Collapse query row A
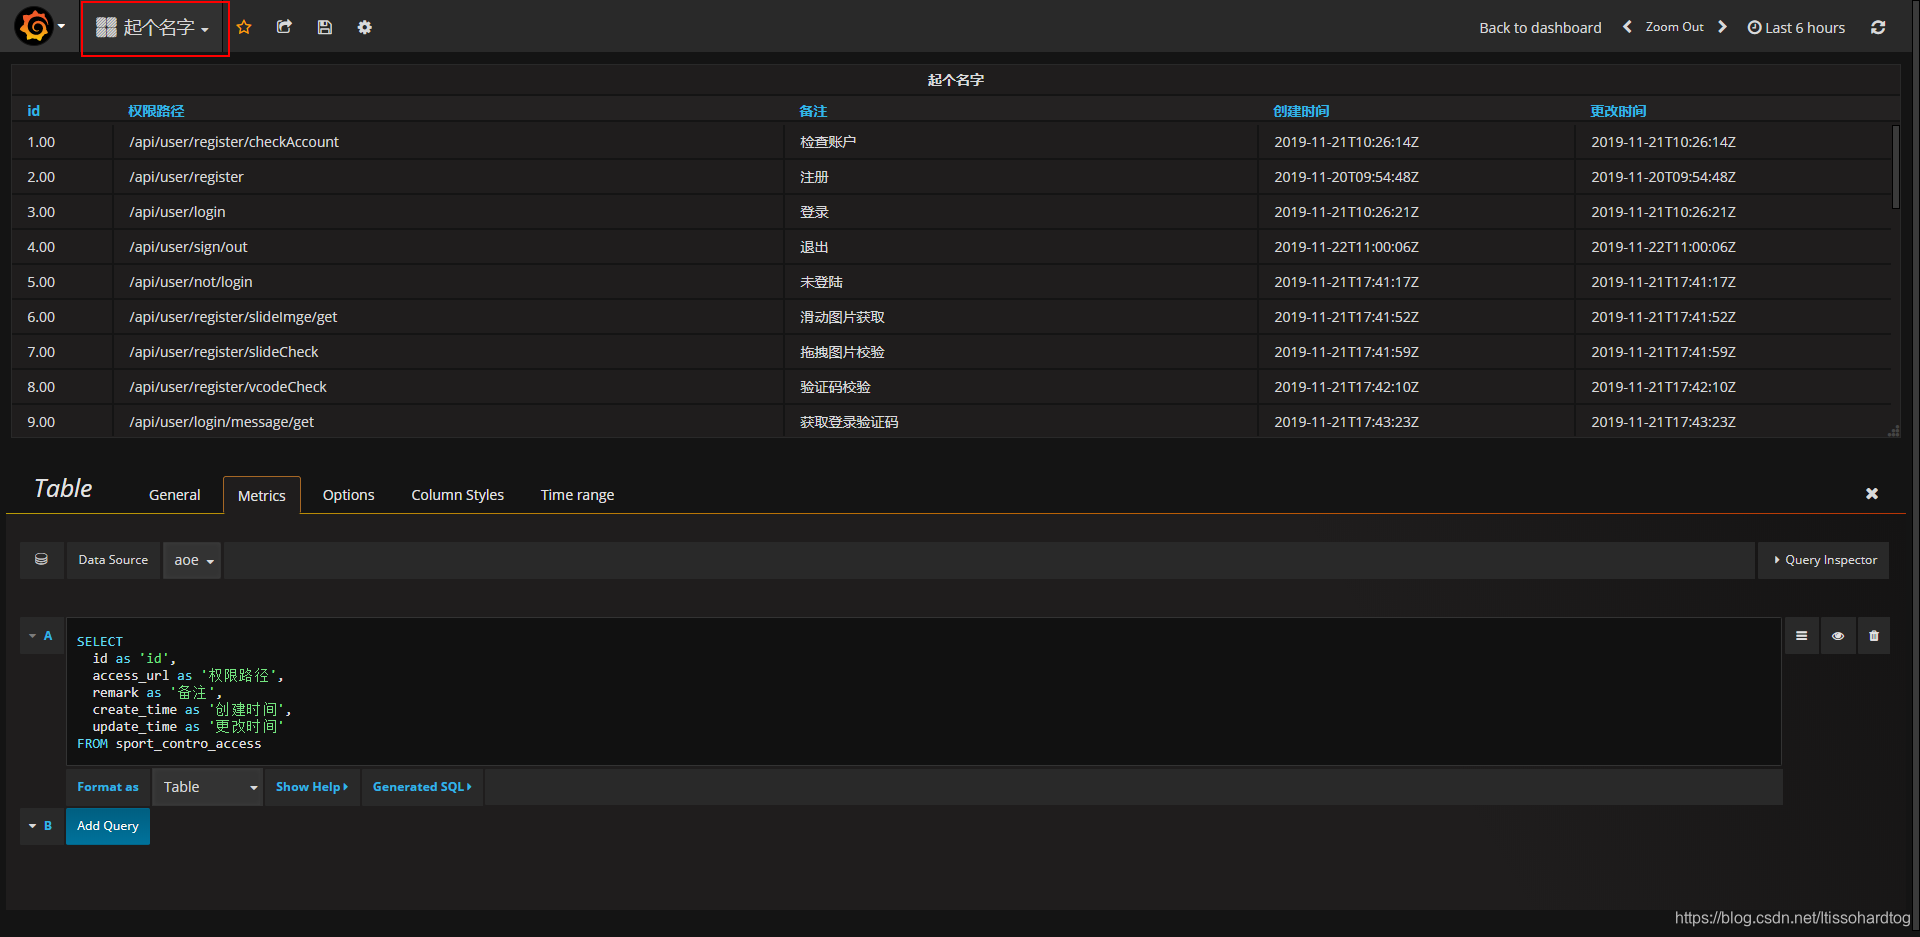The height and width of the screenshot is (937, 1920). coord(33,636)
